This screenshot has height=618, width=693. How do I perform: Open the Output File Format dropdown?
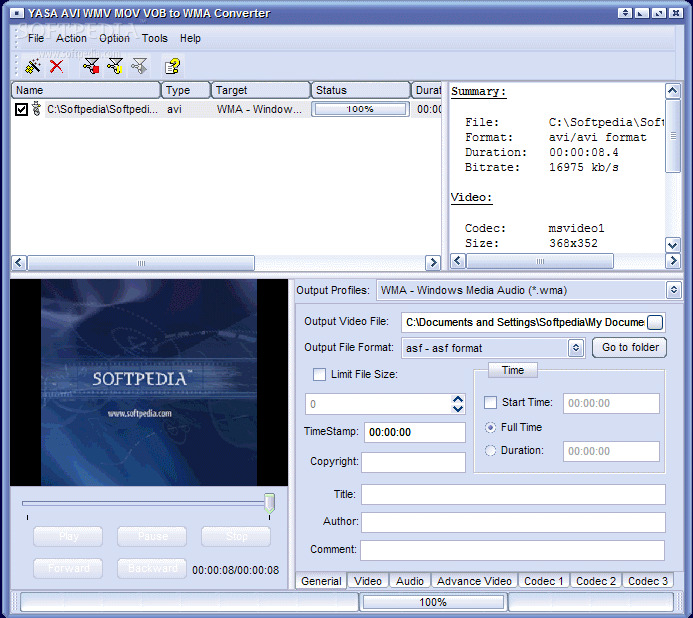click(x=575, y=348)
